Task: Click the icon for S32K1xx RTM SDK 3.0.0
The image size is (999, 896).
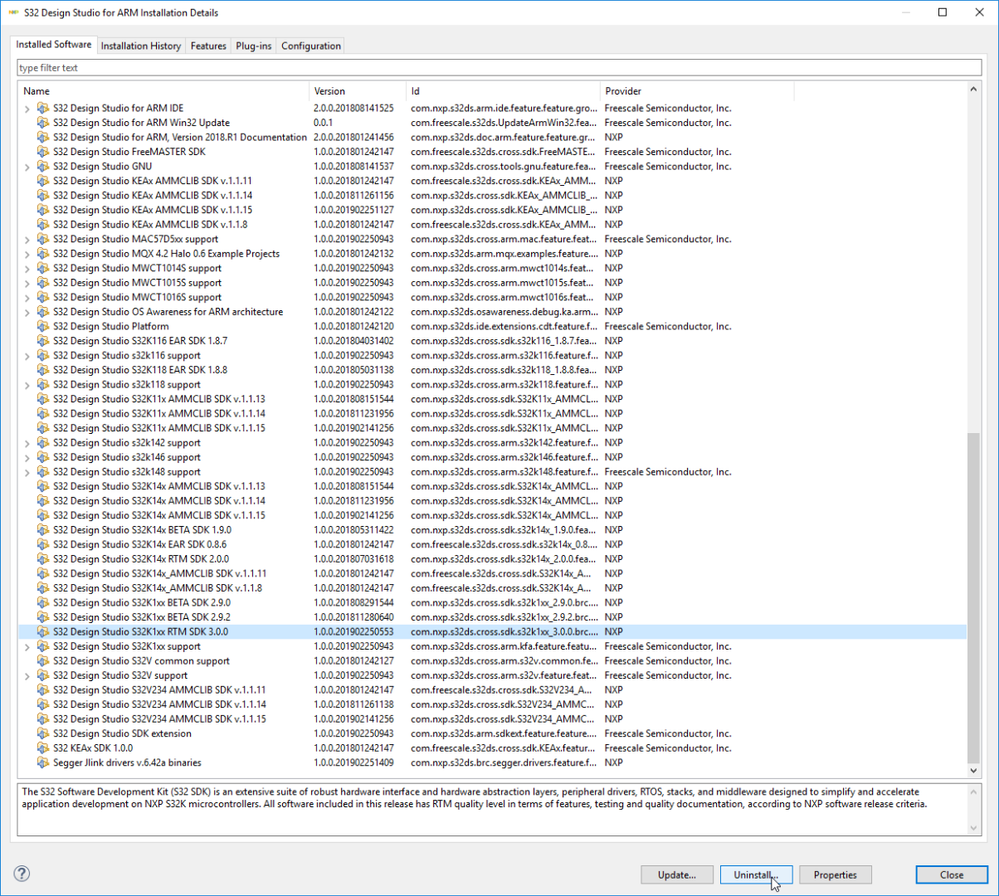Action: [43, 632]
